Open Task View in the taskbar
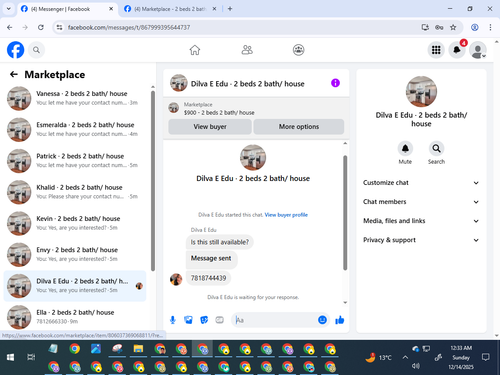500x375 pixels. click(x=31, y=357)
